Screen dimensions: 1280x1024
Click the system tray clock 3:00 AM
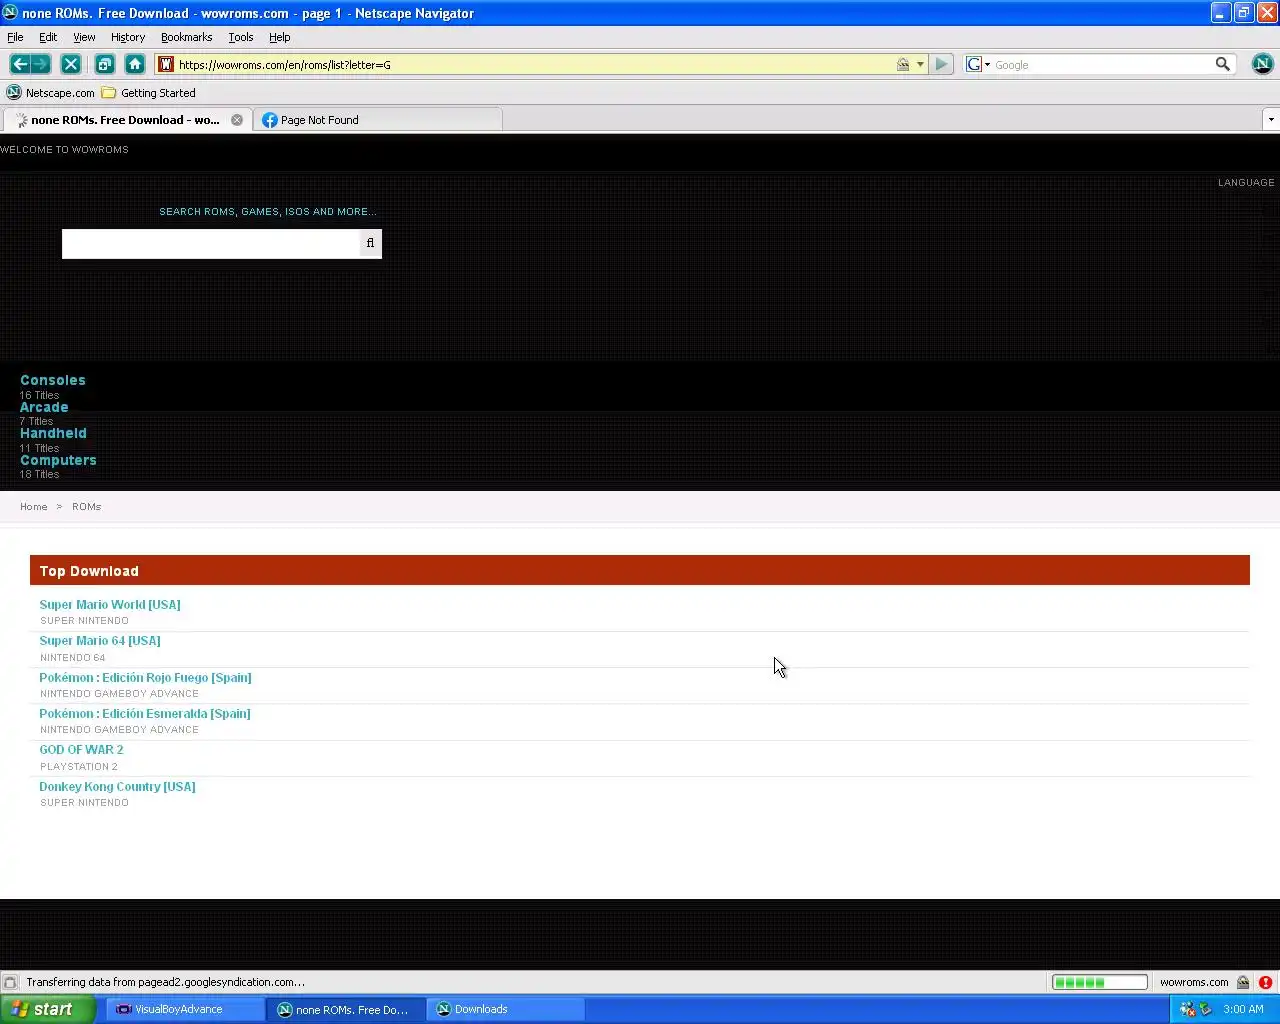[1243, 1009]
